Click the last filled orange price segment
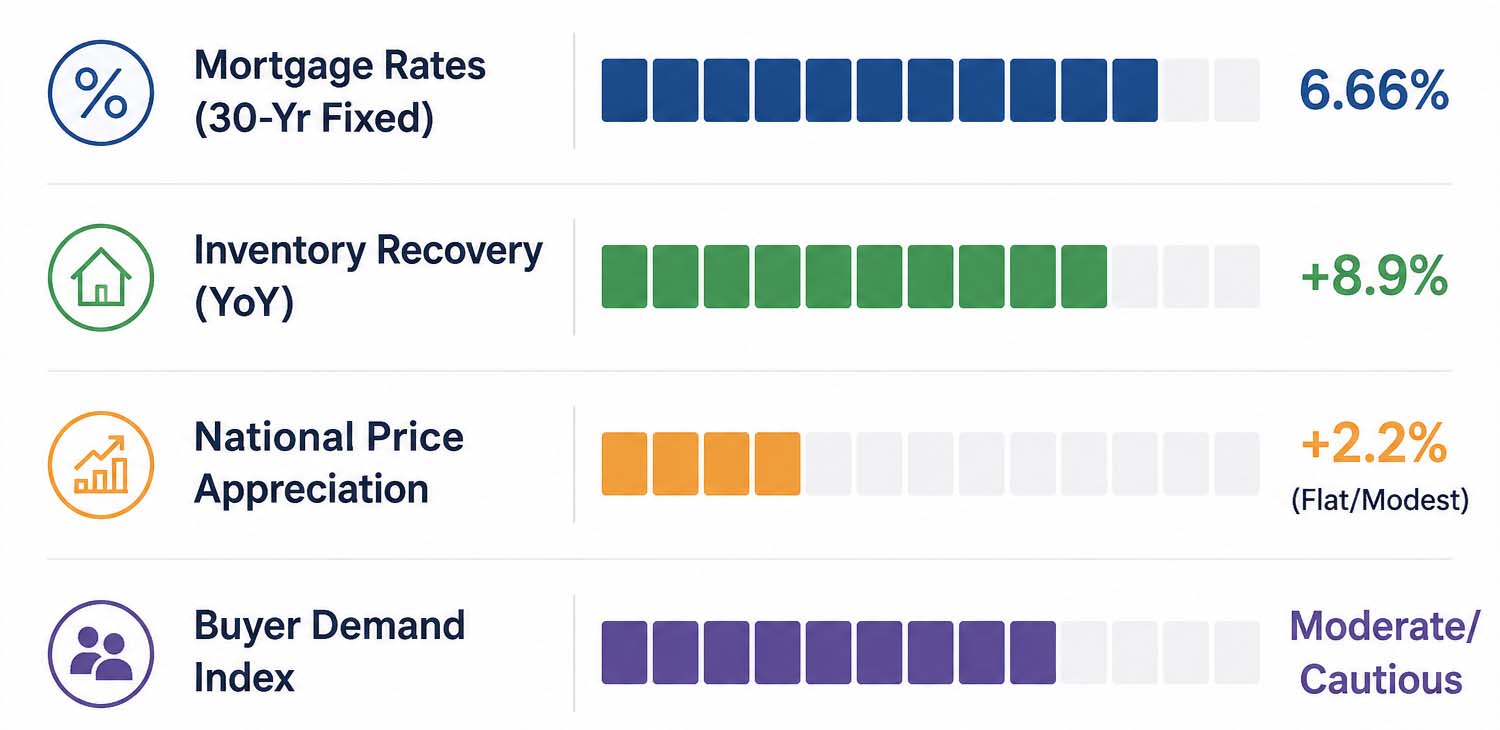This screenshot has height=730, width=1500. (x=777, y=463)
